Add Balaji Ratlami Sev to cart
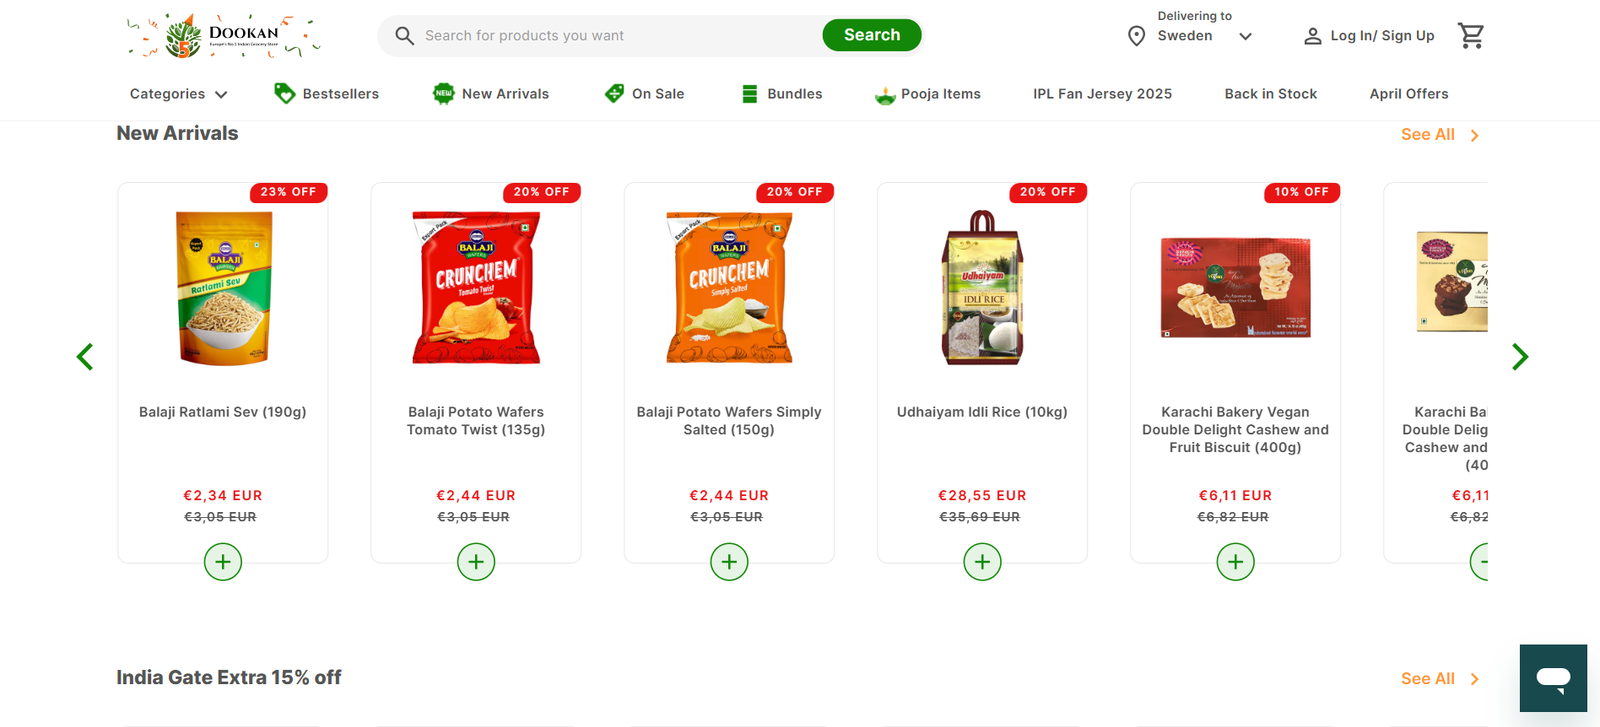The width and height of the screenshot is (1600, 727). pos(223,562)
